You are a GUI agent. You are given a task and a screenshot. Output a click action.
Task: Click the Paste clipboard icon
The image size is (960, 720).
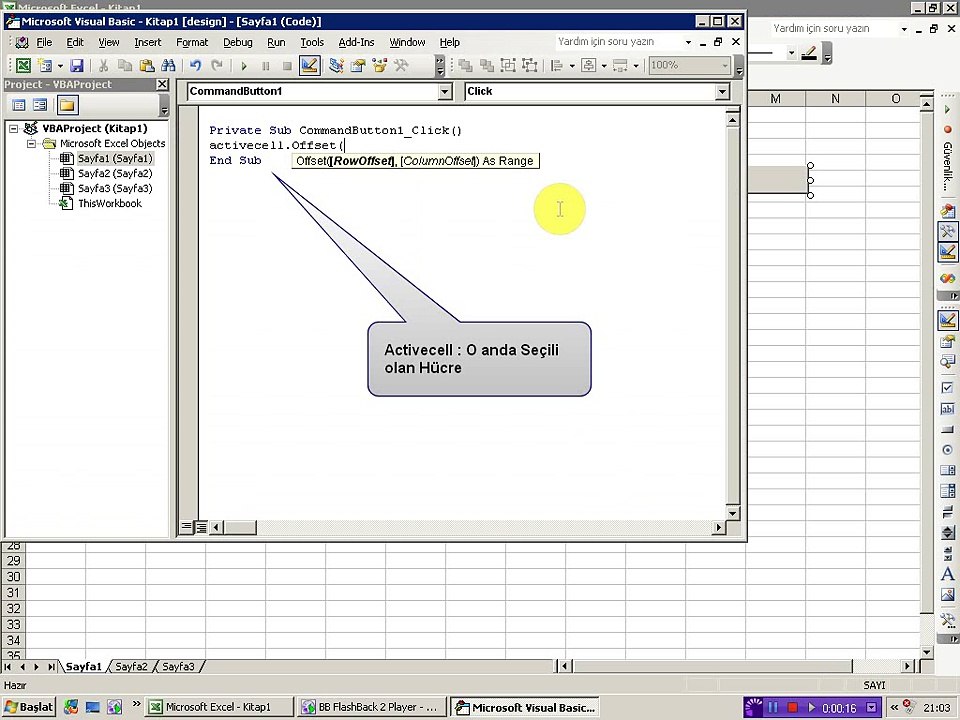(x=146, y=65)
